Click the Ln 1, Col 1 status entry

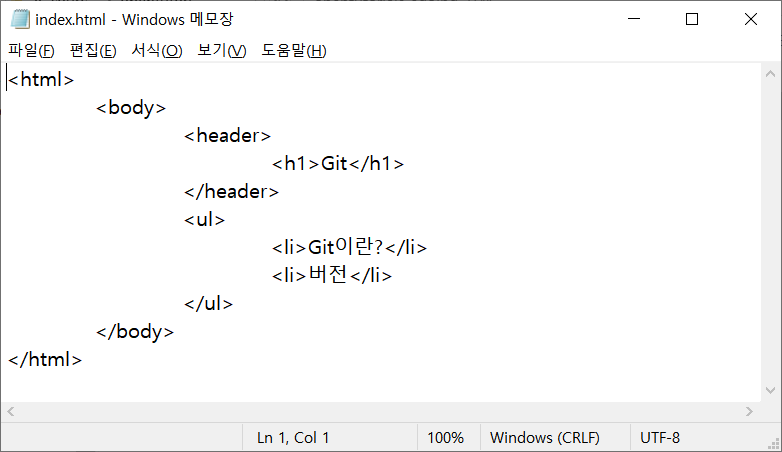point(293,438)
